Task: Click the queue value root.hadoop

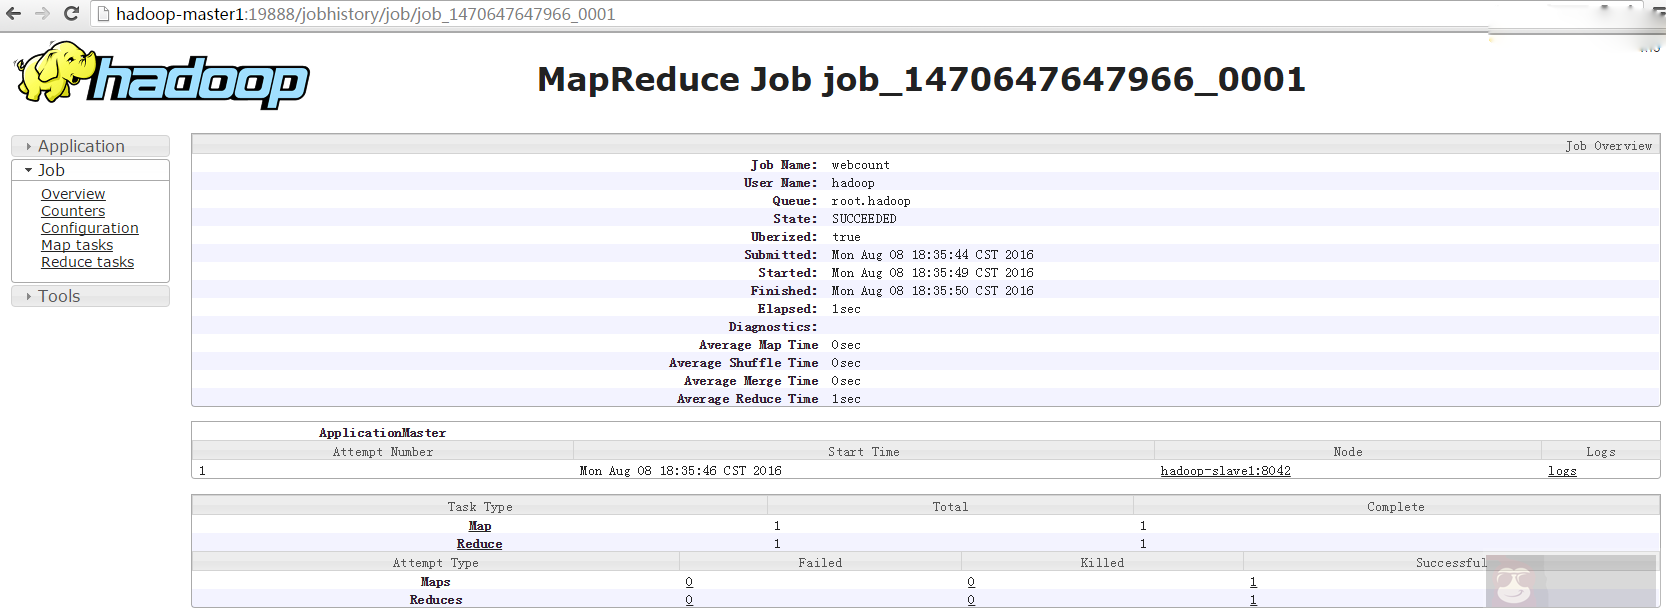Action: tap(871, 201)
